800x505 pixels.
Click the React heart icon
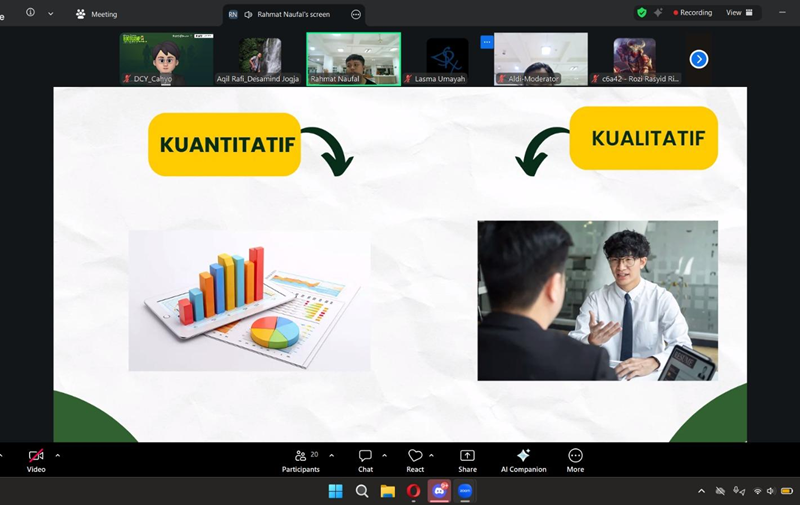(x=415, y=456)
